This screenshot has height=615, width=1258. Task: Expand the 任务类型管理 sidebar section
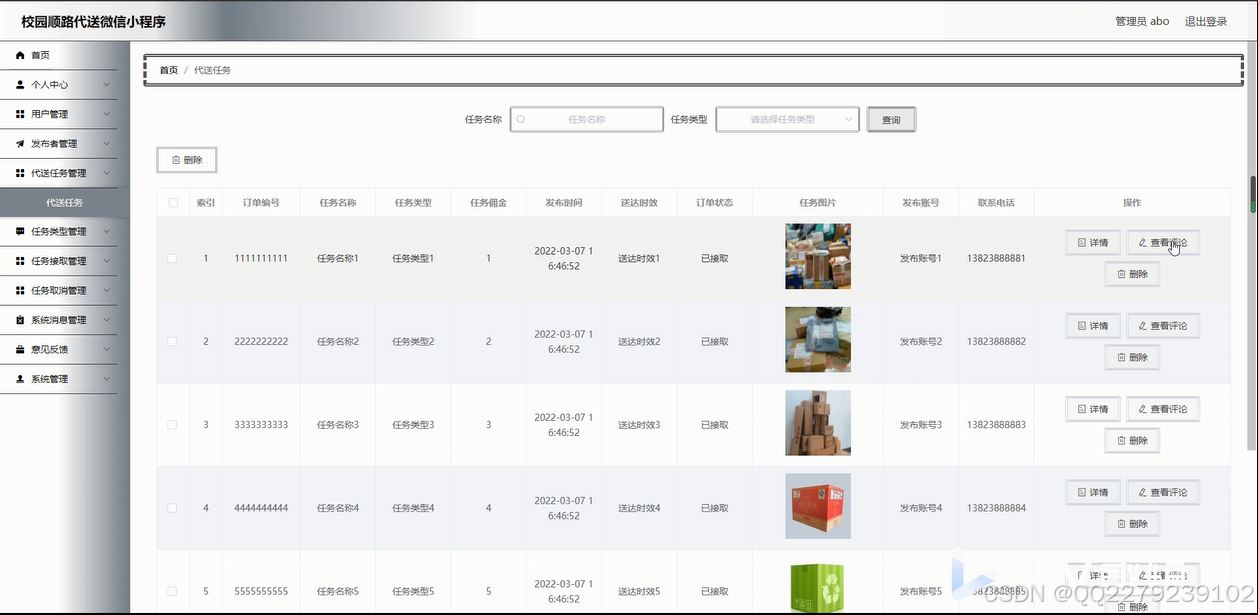pyautogui.click(x=60, y=231)
